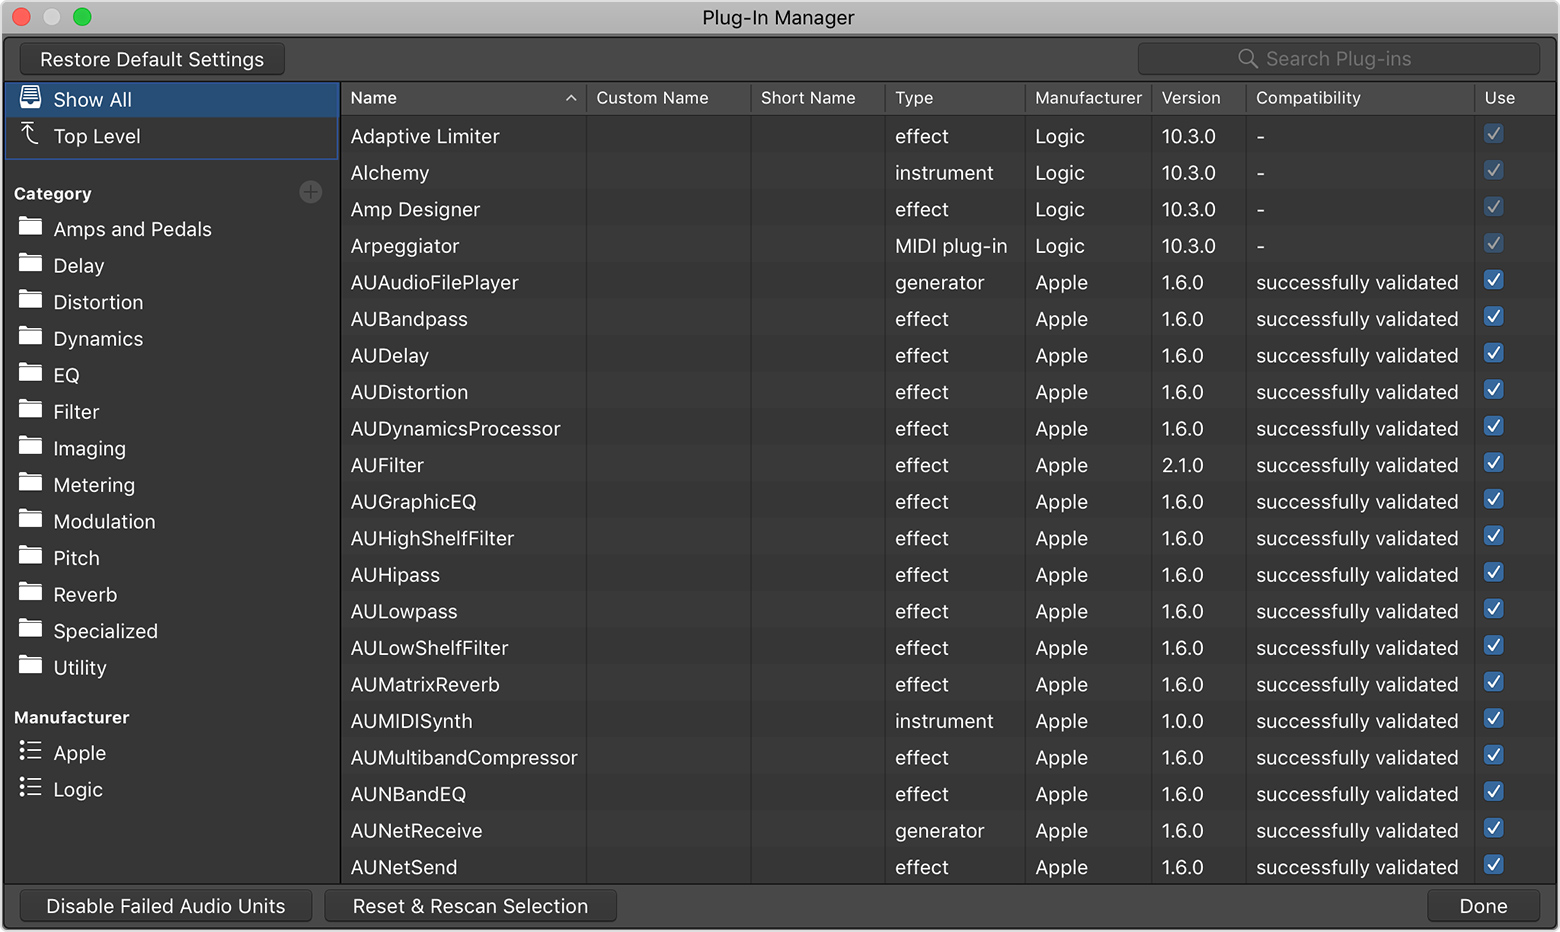Click the Short Name column header
1560x932 pixels.
[818, 98]
